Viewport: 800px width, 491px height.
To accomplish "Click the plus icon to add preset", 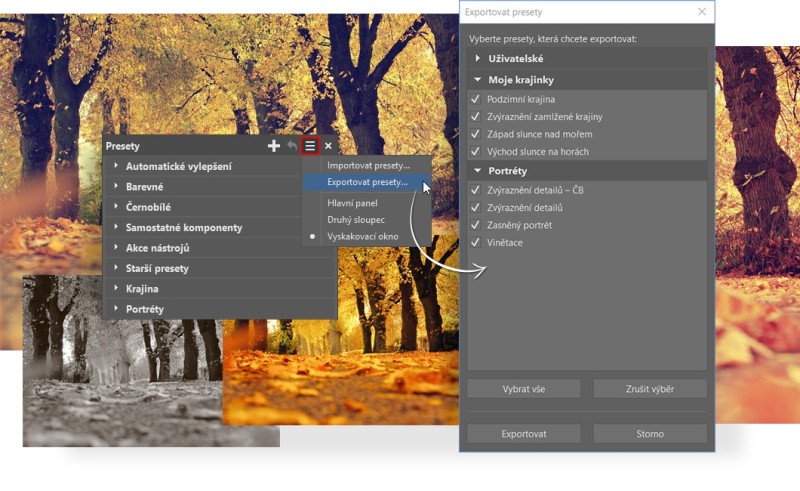I will tap(274, 146).
